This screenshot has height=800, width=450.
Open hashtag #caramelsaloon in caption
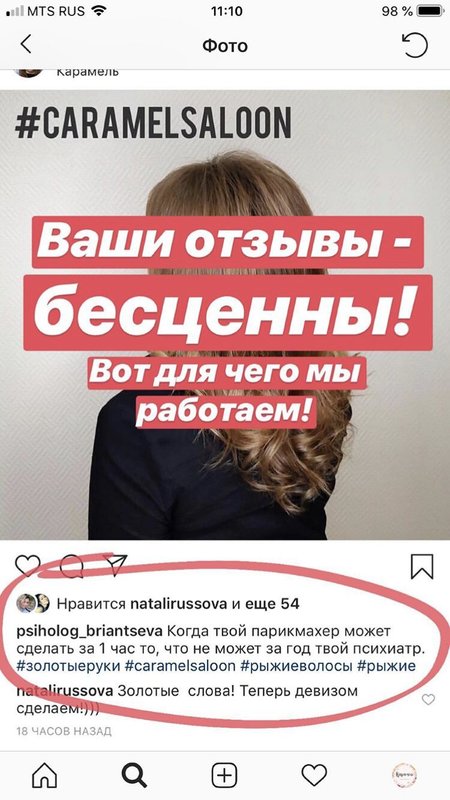click(180, 666)
